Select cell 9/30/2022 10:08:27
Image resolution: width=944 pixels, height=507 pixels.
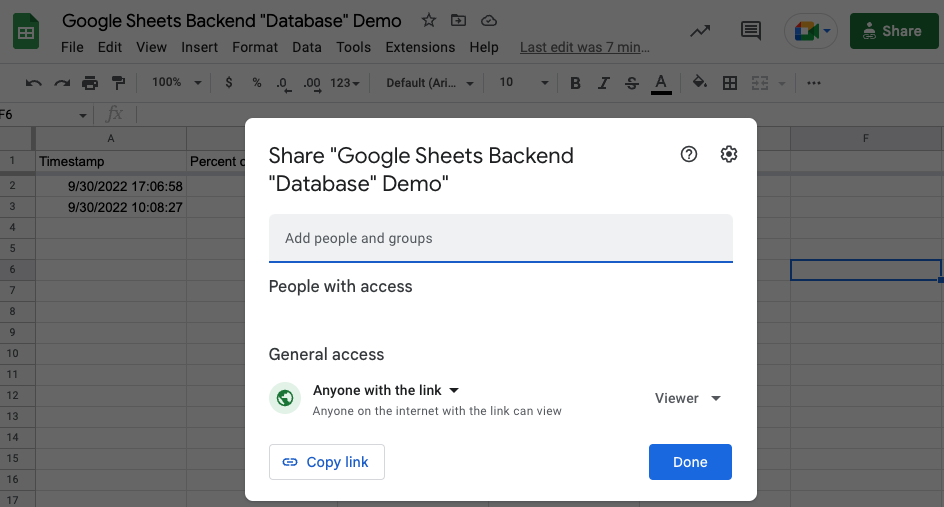pyautogui.click(x=111, y=207)
